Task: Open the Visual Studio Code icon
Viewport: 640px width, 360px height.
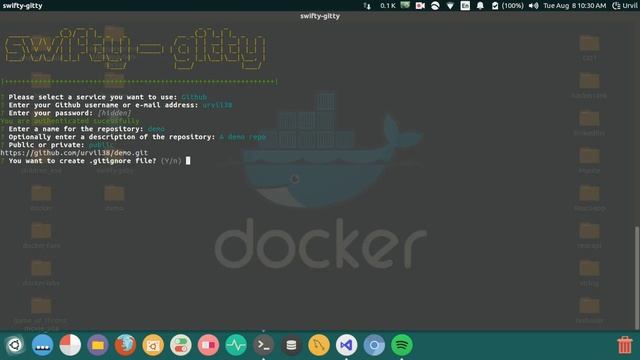Action: coord(347,345)
